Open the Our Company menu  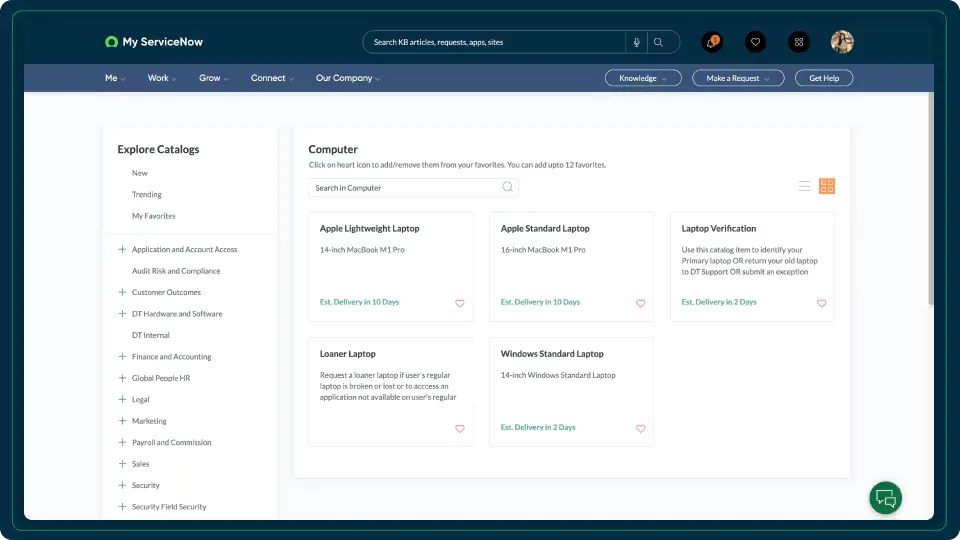click(348, 78)
